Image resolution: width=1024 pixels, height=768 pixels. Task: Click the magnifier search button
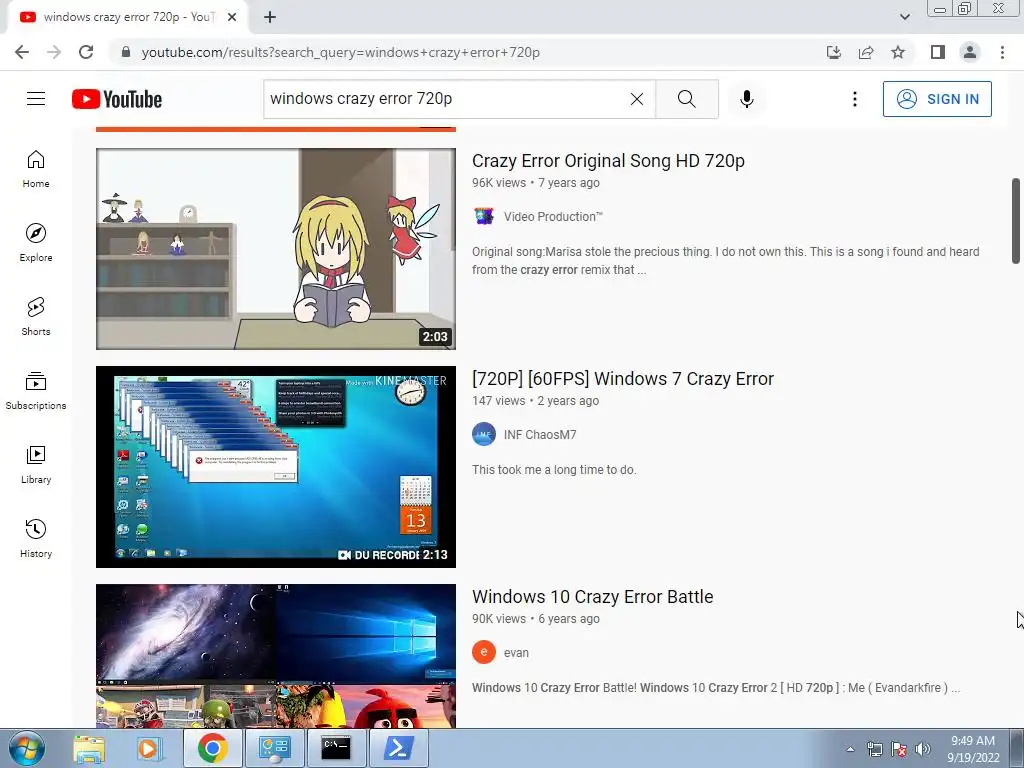click(x=686, y=99)
